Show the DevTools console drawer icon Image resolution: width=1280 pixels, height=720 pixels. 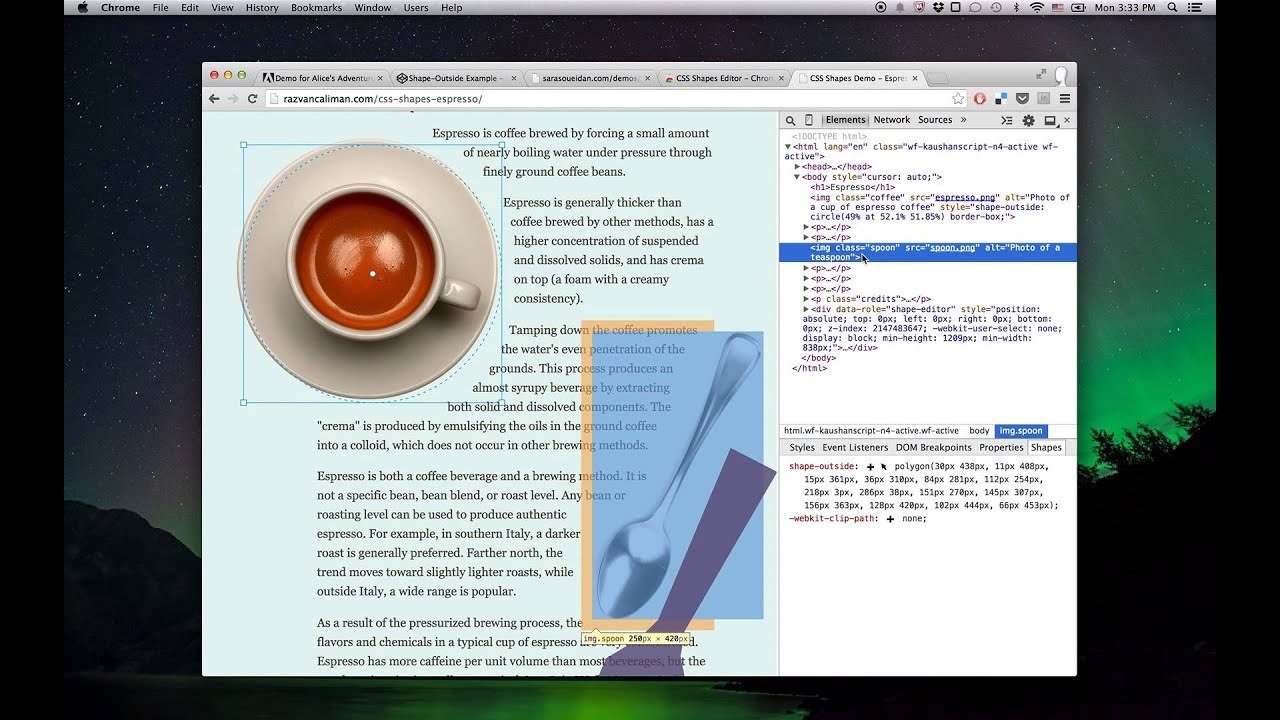[1007, 120]
